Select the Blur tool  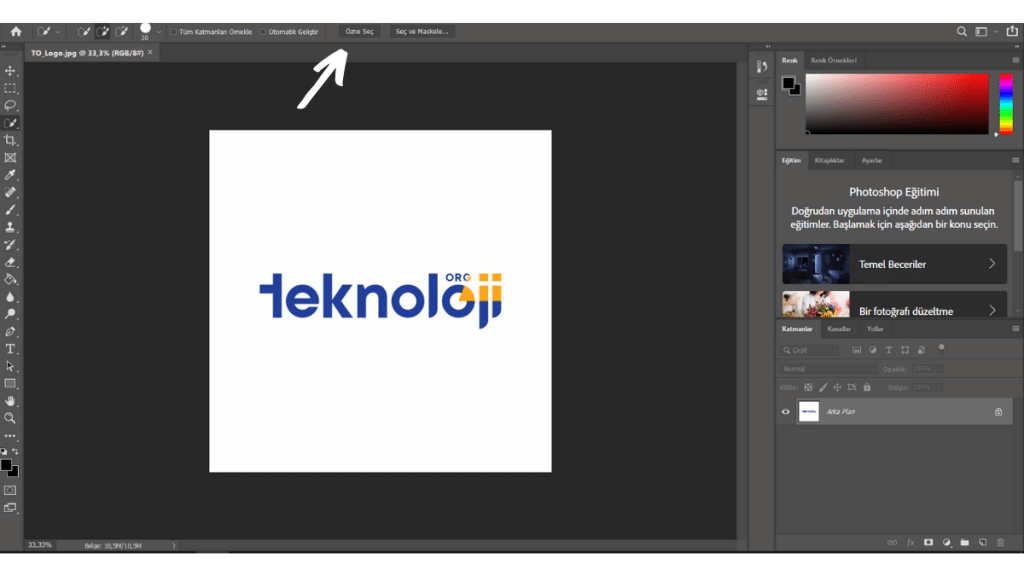click(x=10, y=297)
